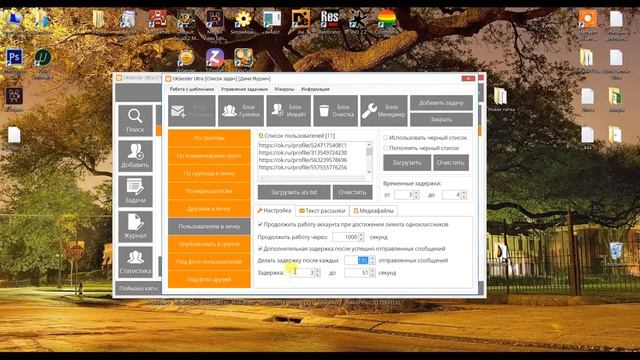Open the Res desktop shortcut
Image resolution: width=640 pixels, height=360 pixels.
pyautogui.click(x=329, y=19)
